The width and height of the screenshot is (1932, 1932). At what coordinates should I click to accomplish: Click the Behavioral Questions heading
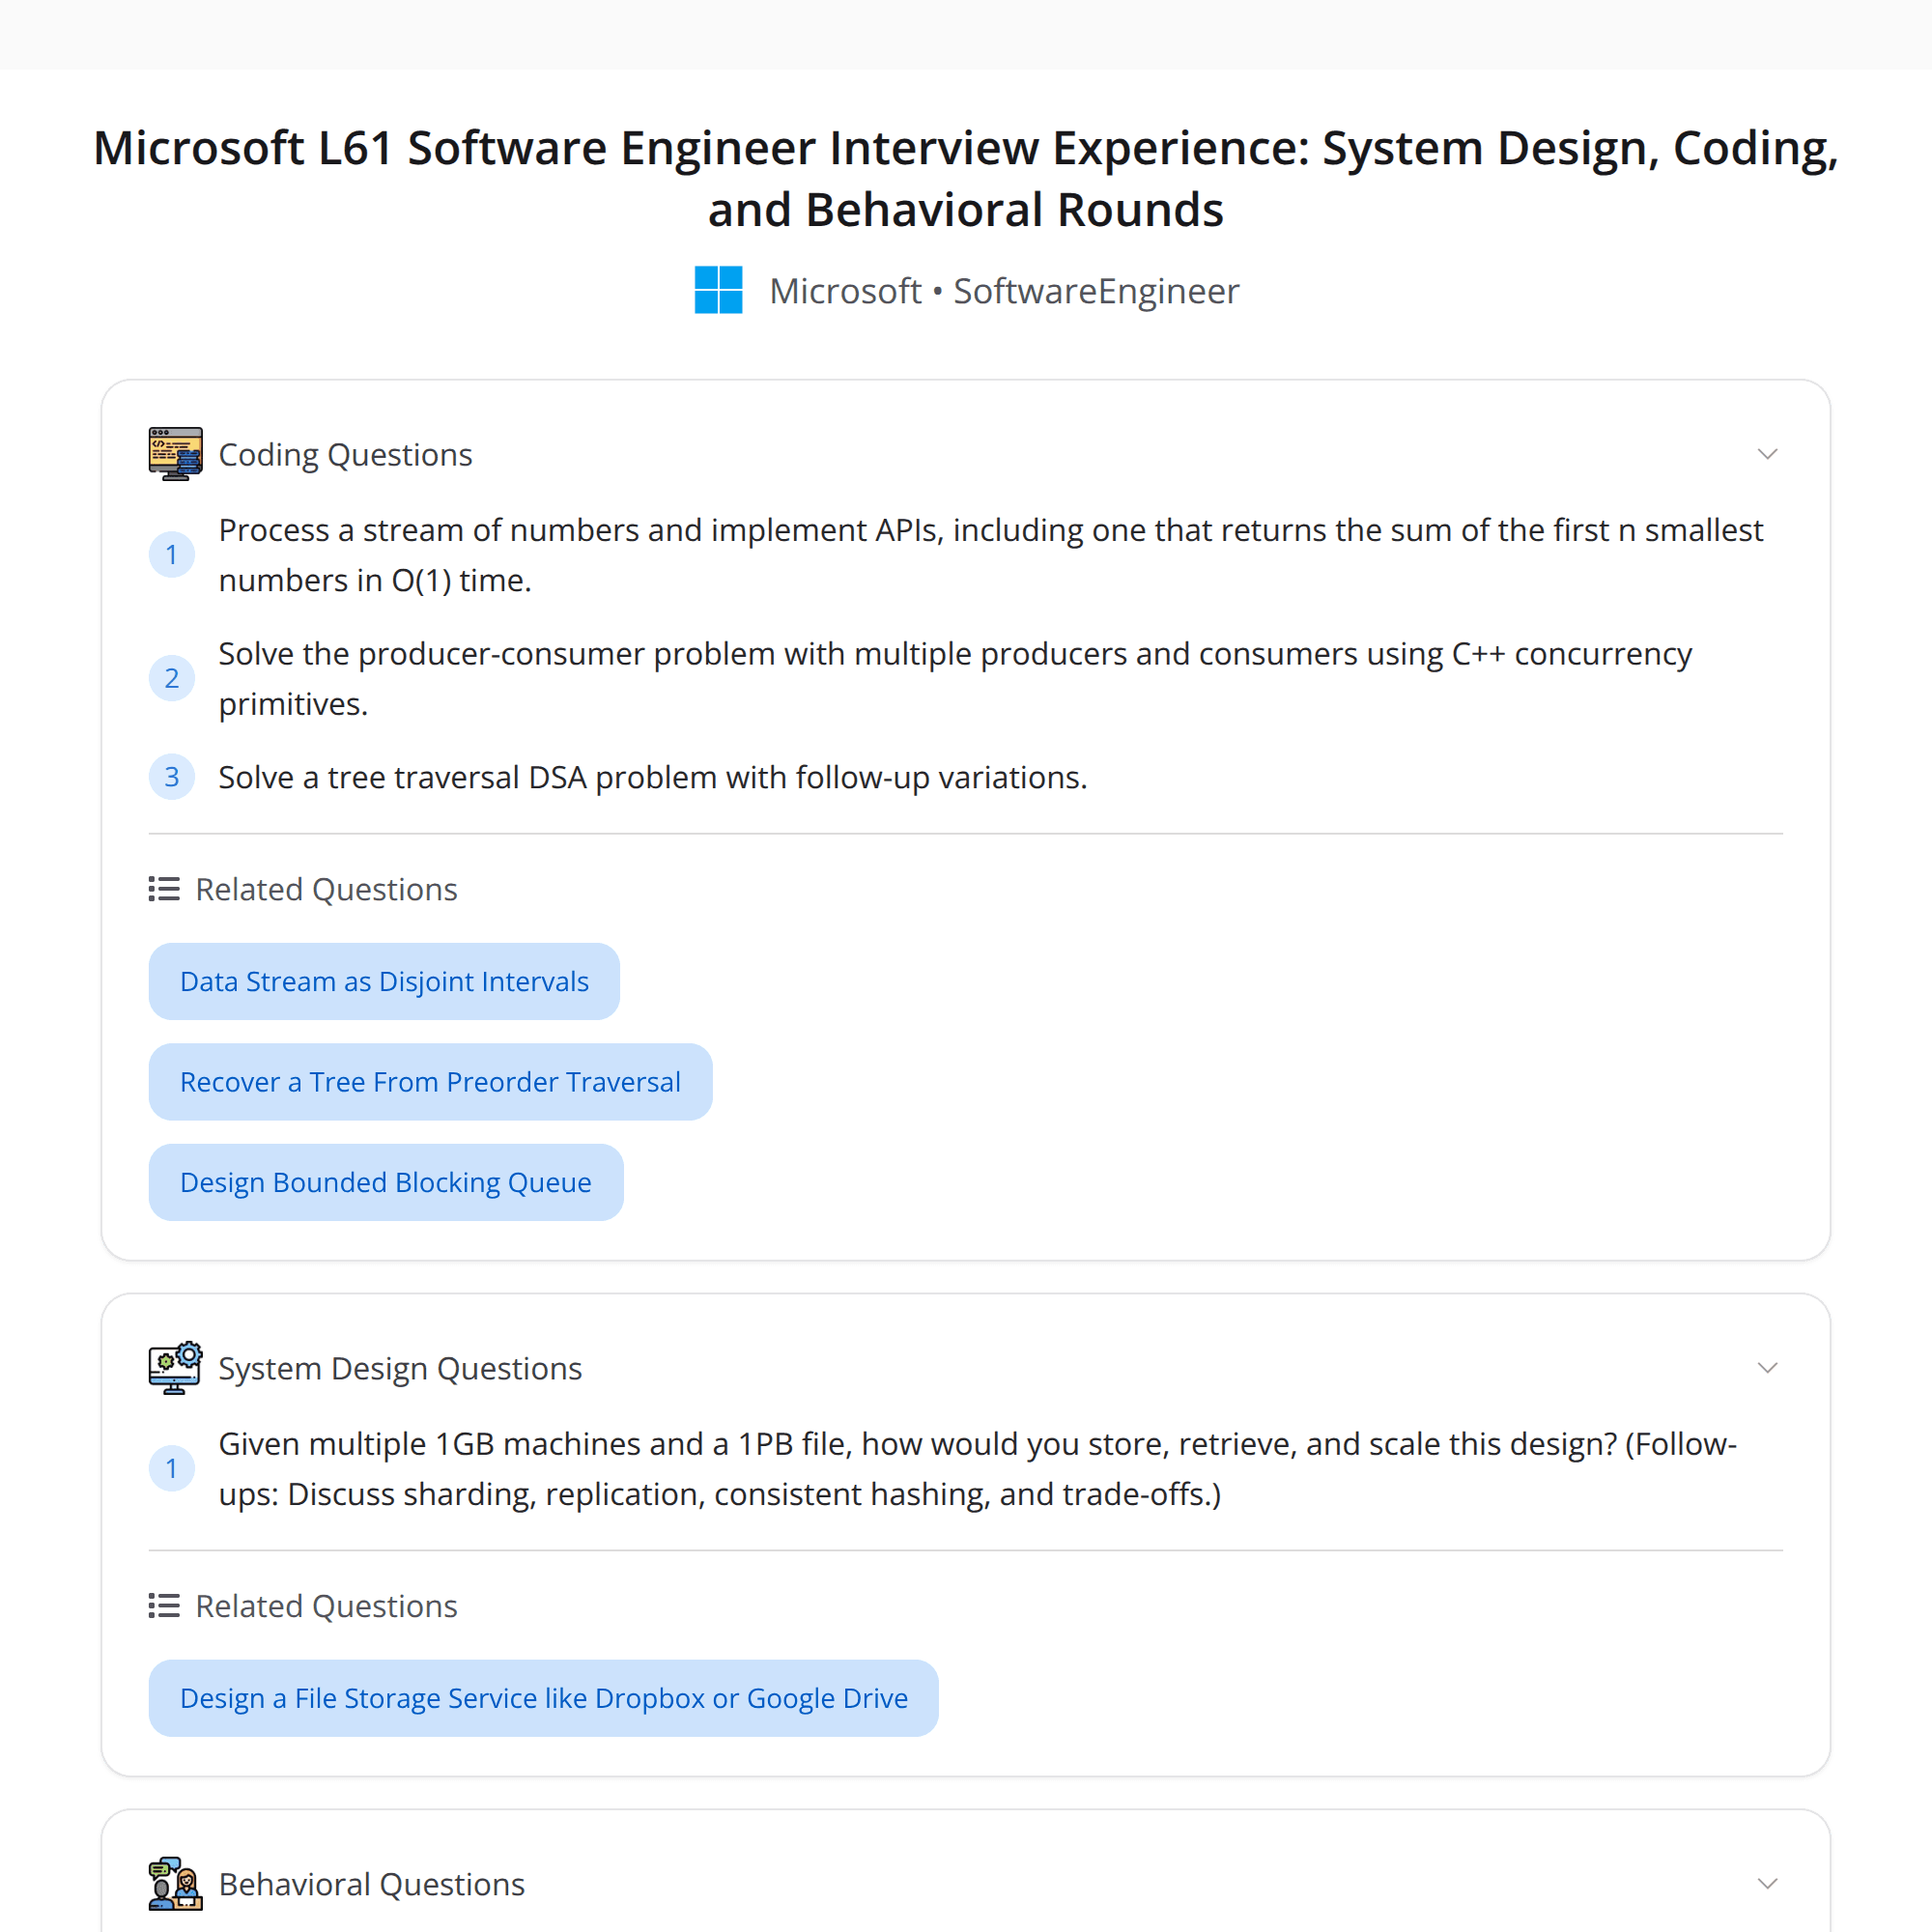click(x=372, y=1885)
